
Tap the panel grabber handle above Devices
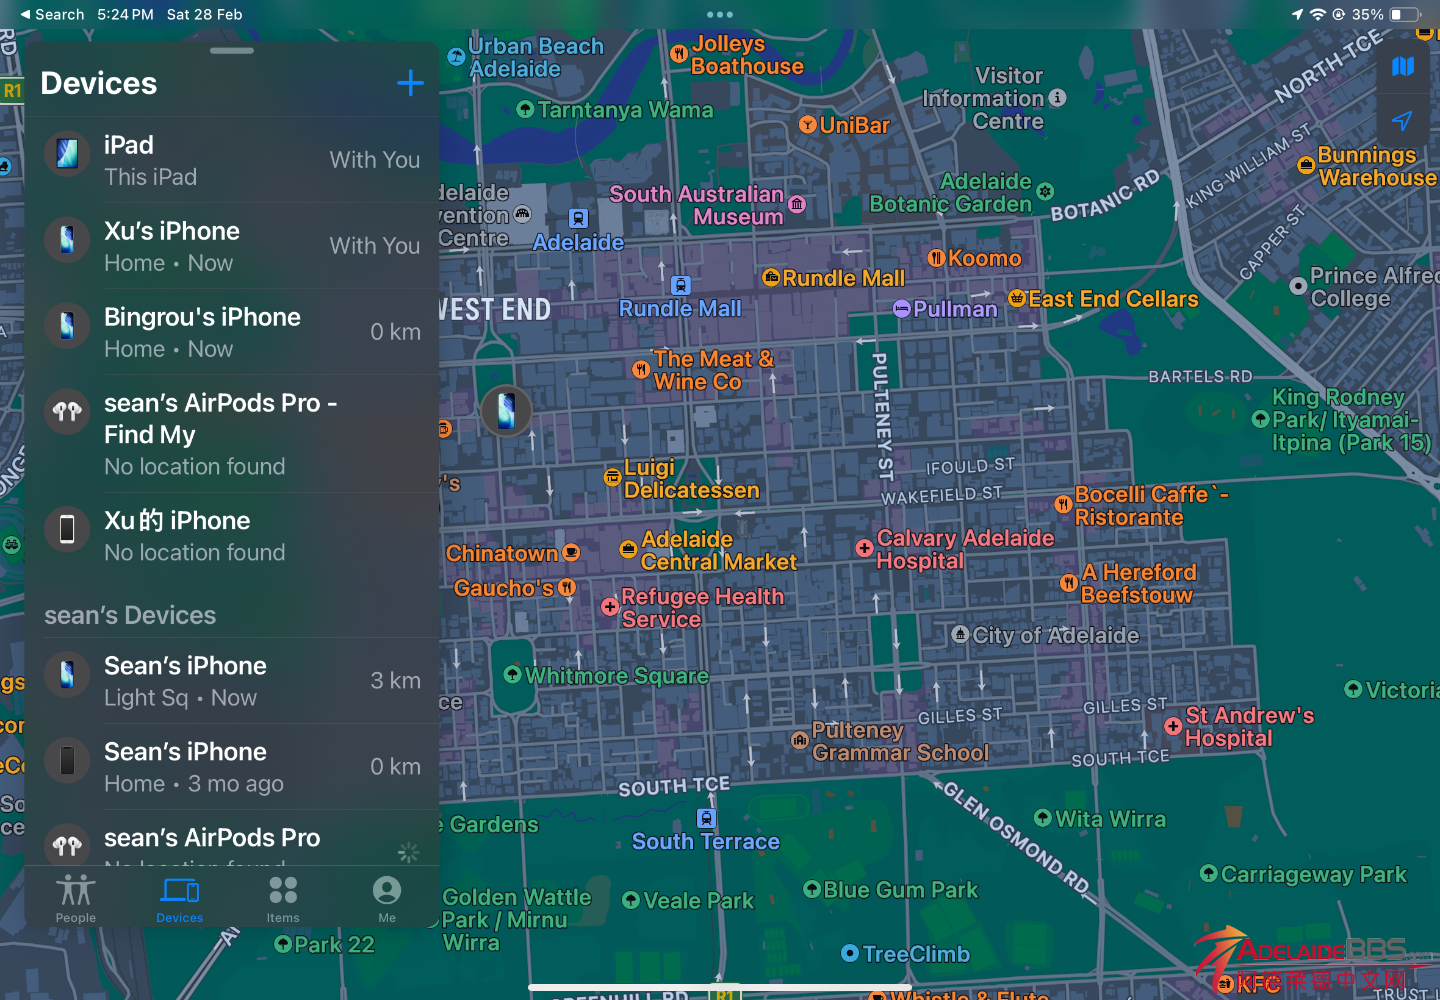tap(232, 51)
